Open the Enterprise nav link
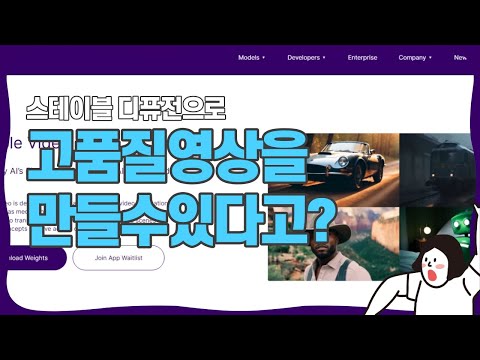 click(x=362, y=57)
